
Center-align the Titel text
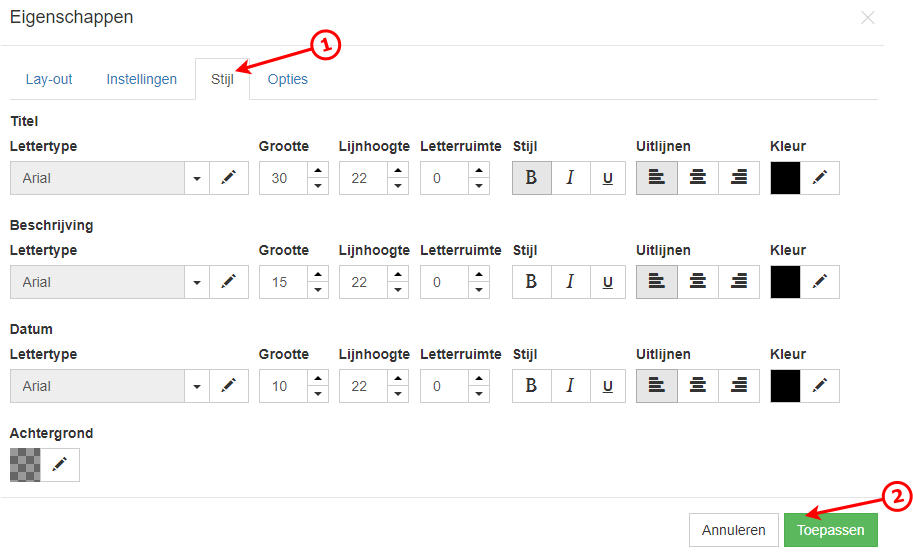pyautogui.click(x=698, y=178)
